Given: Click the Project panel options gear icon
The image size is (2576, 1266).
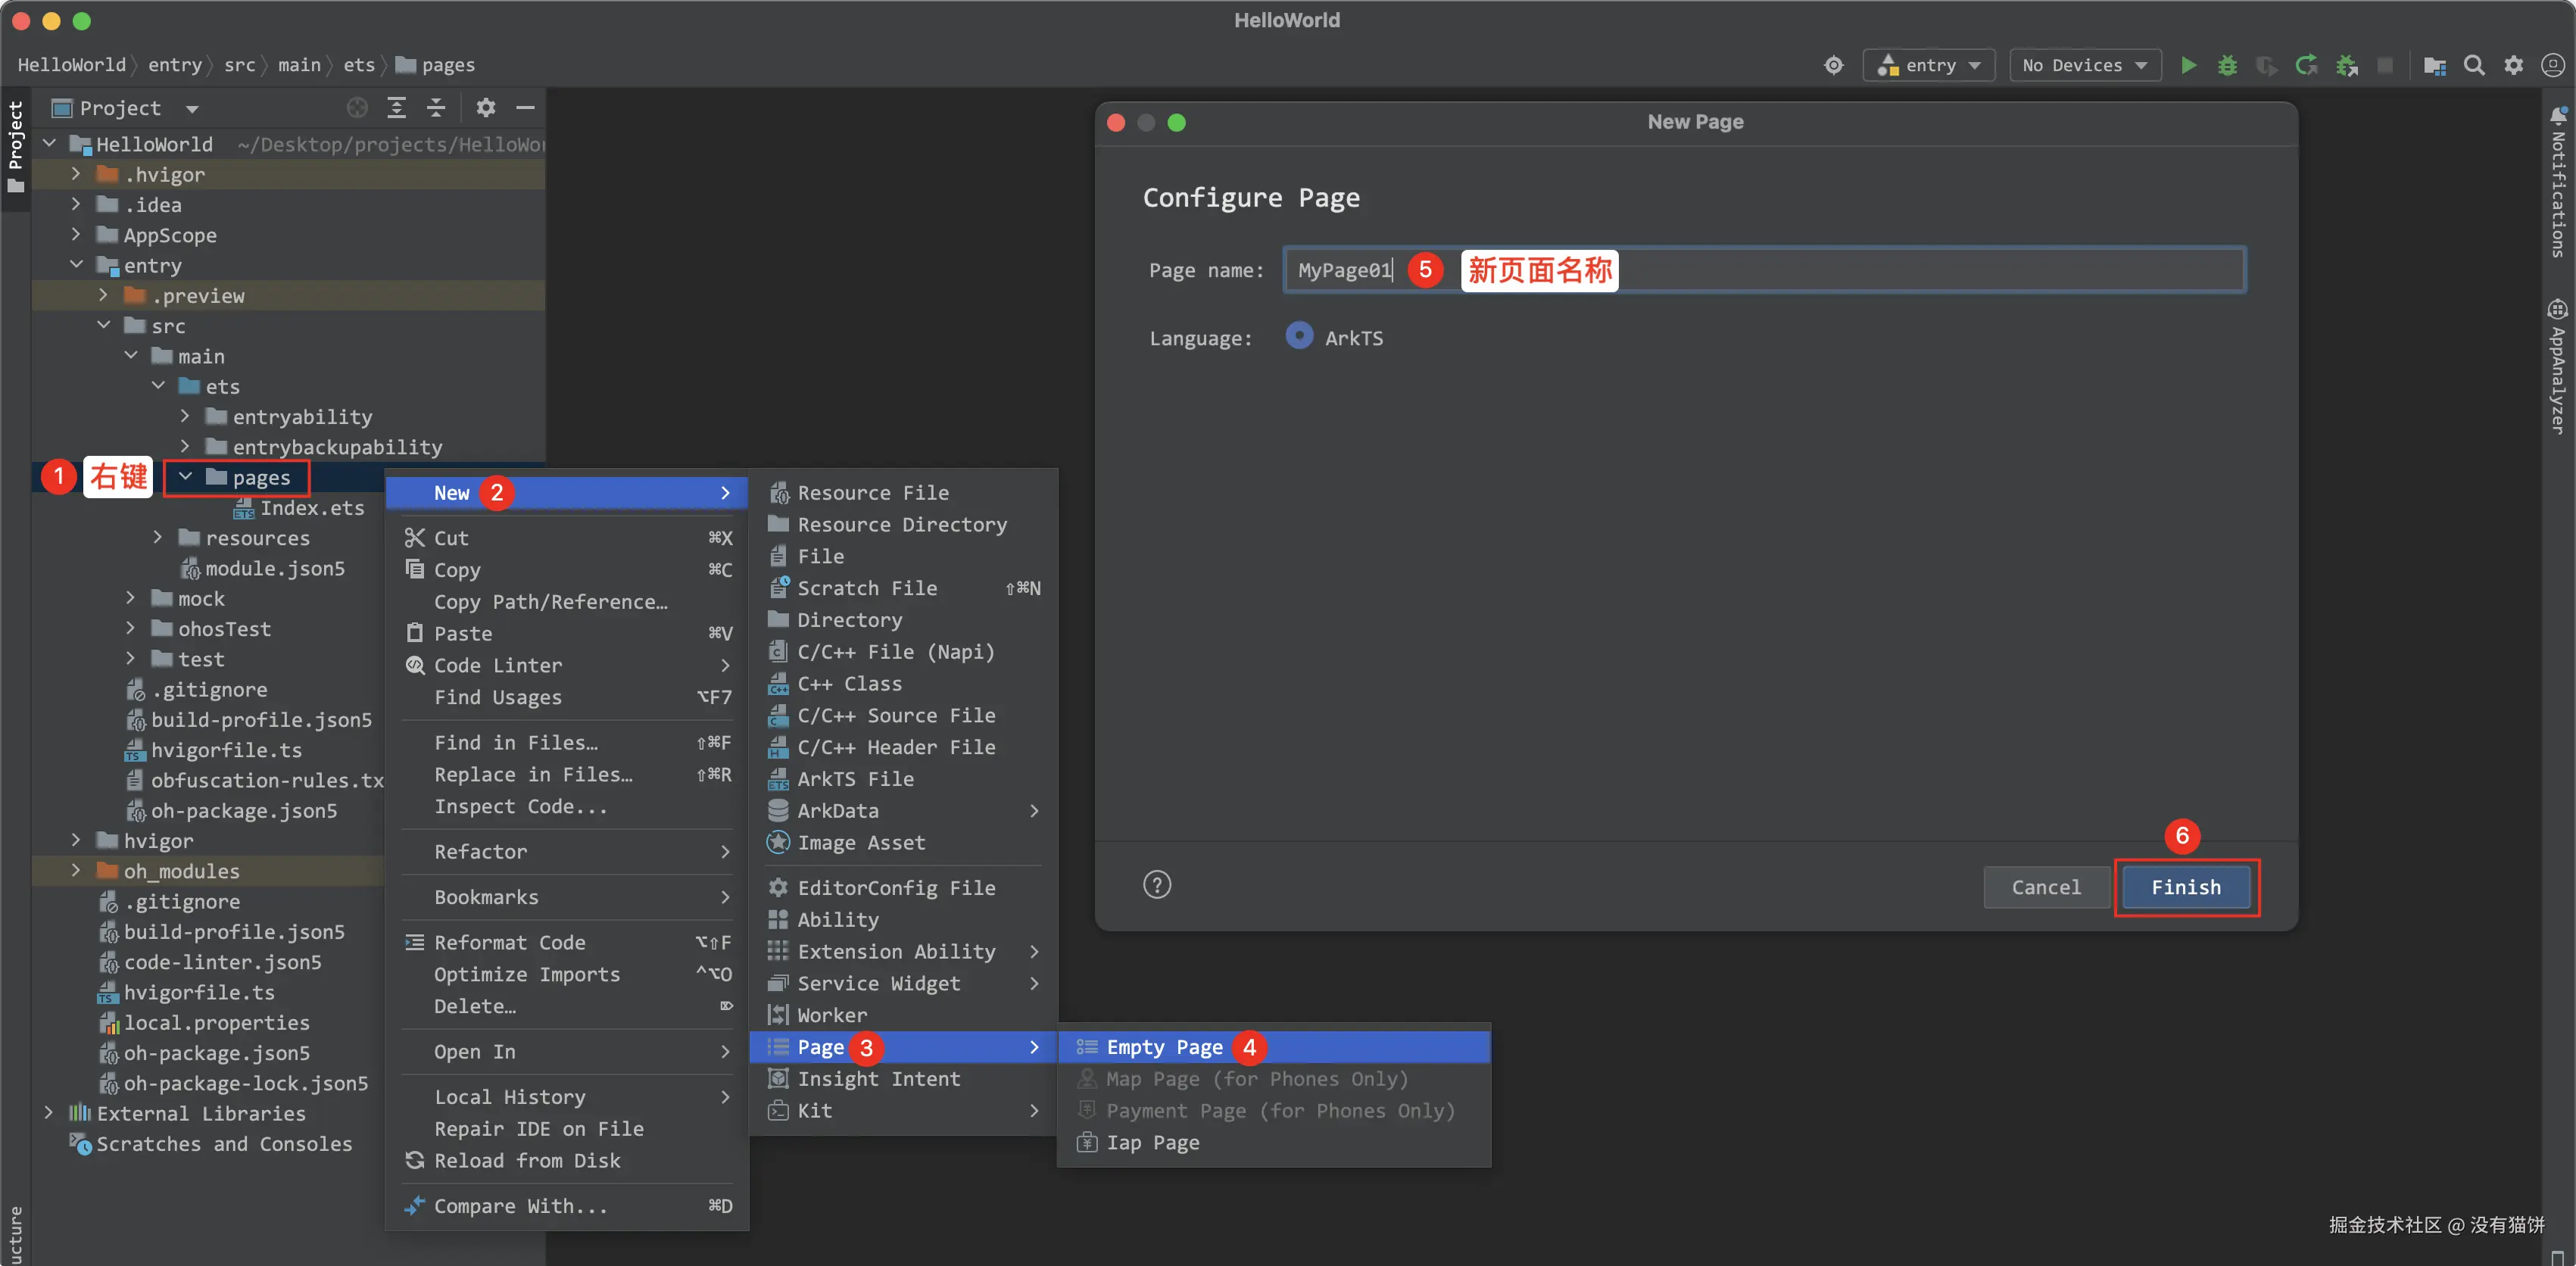Looking at the screenshot, I should pos(486,107).
